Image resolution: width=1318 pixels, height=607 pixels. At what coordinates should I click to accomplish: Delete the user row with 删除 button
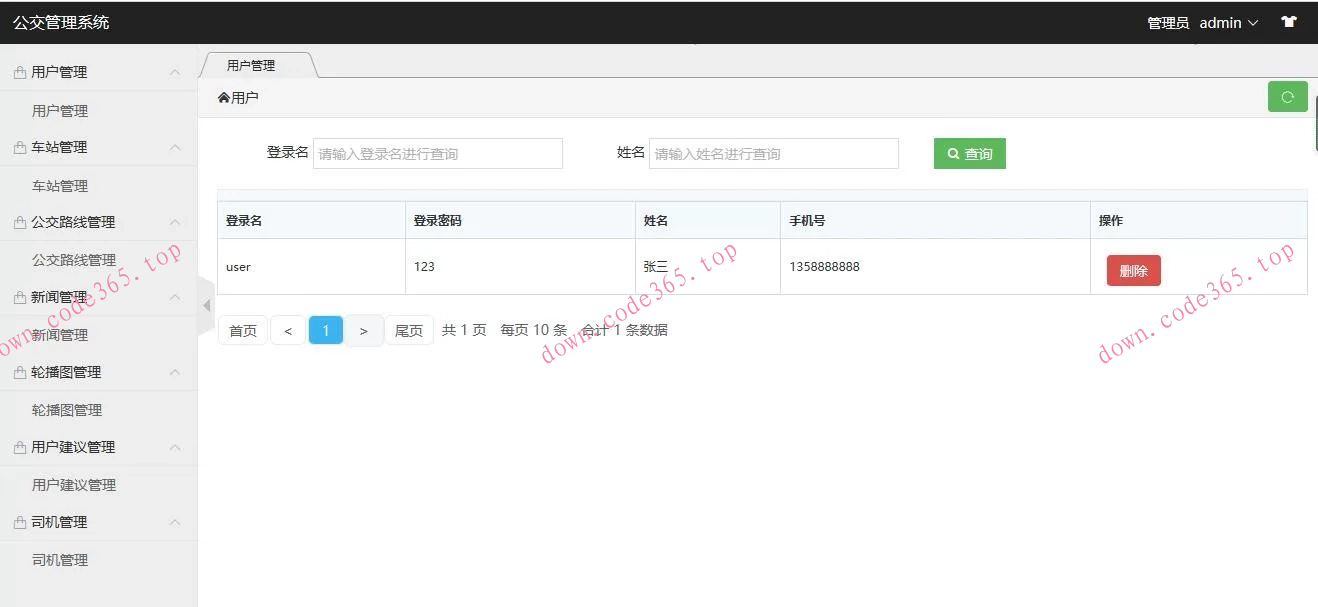point(1134,271)
